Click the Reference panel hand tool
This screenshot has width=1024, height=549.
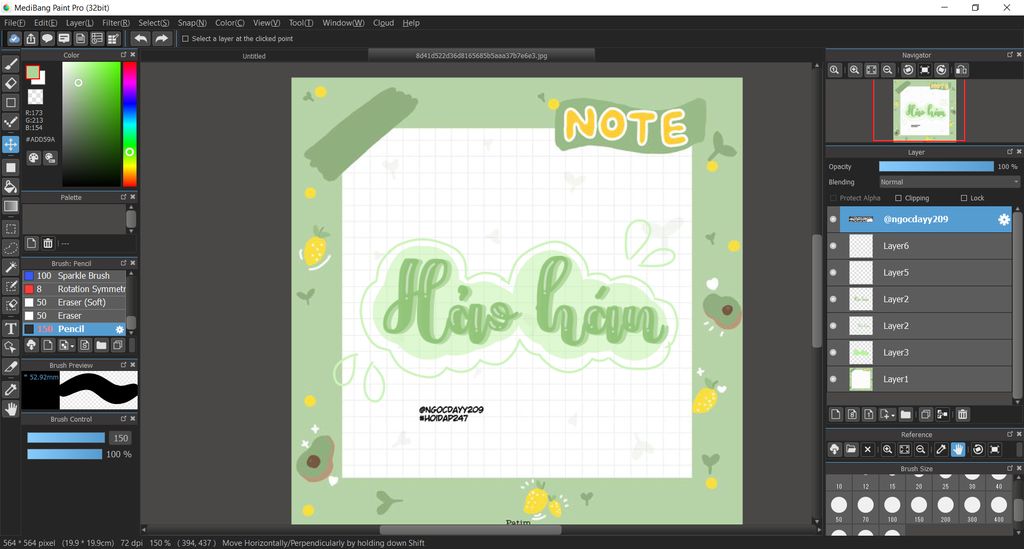[957, 449]
